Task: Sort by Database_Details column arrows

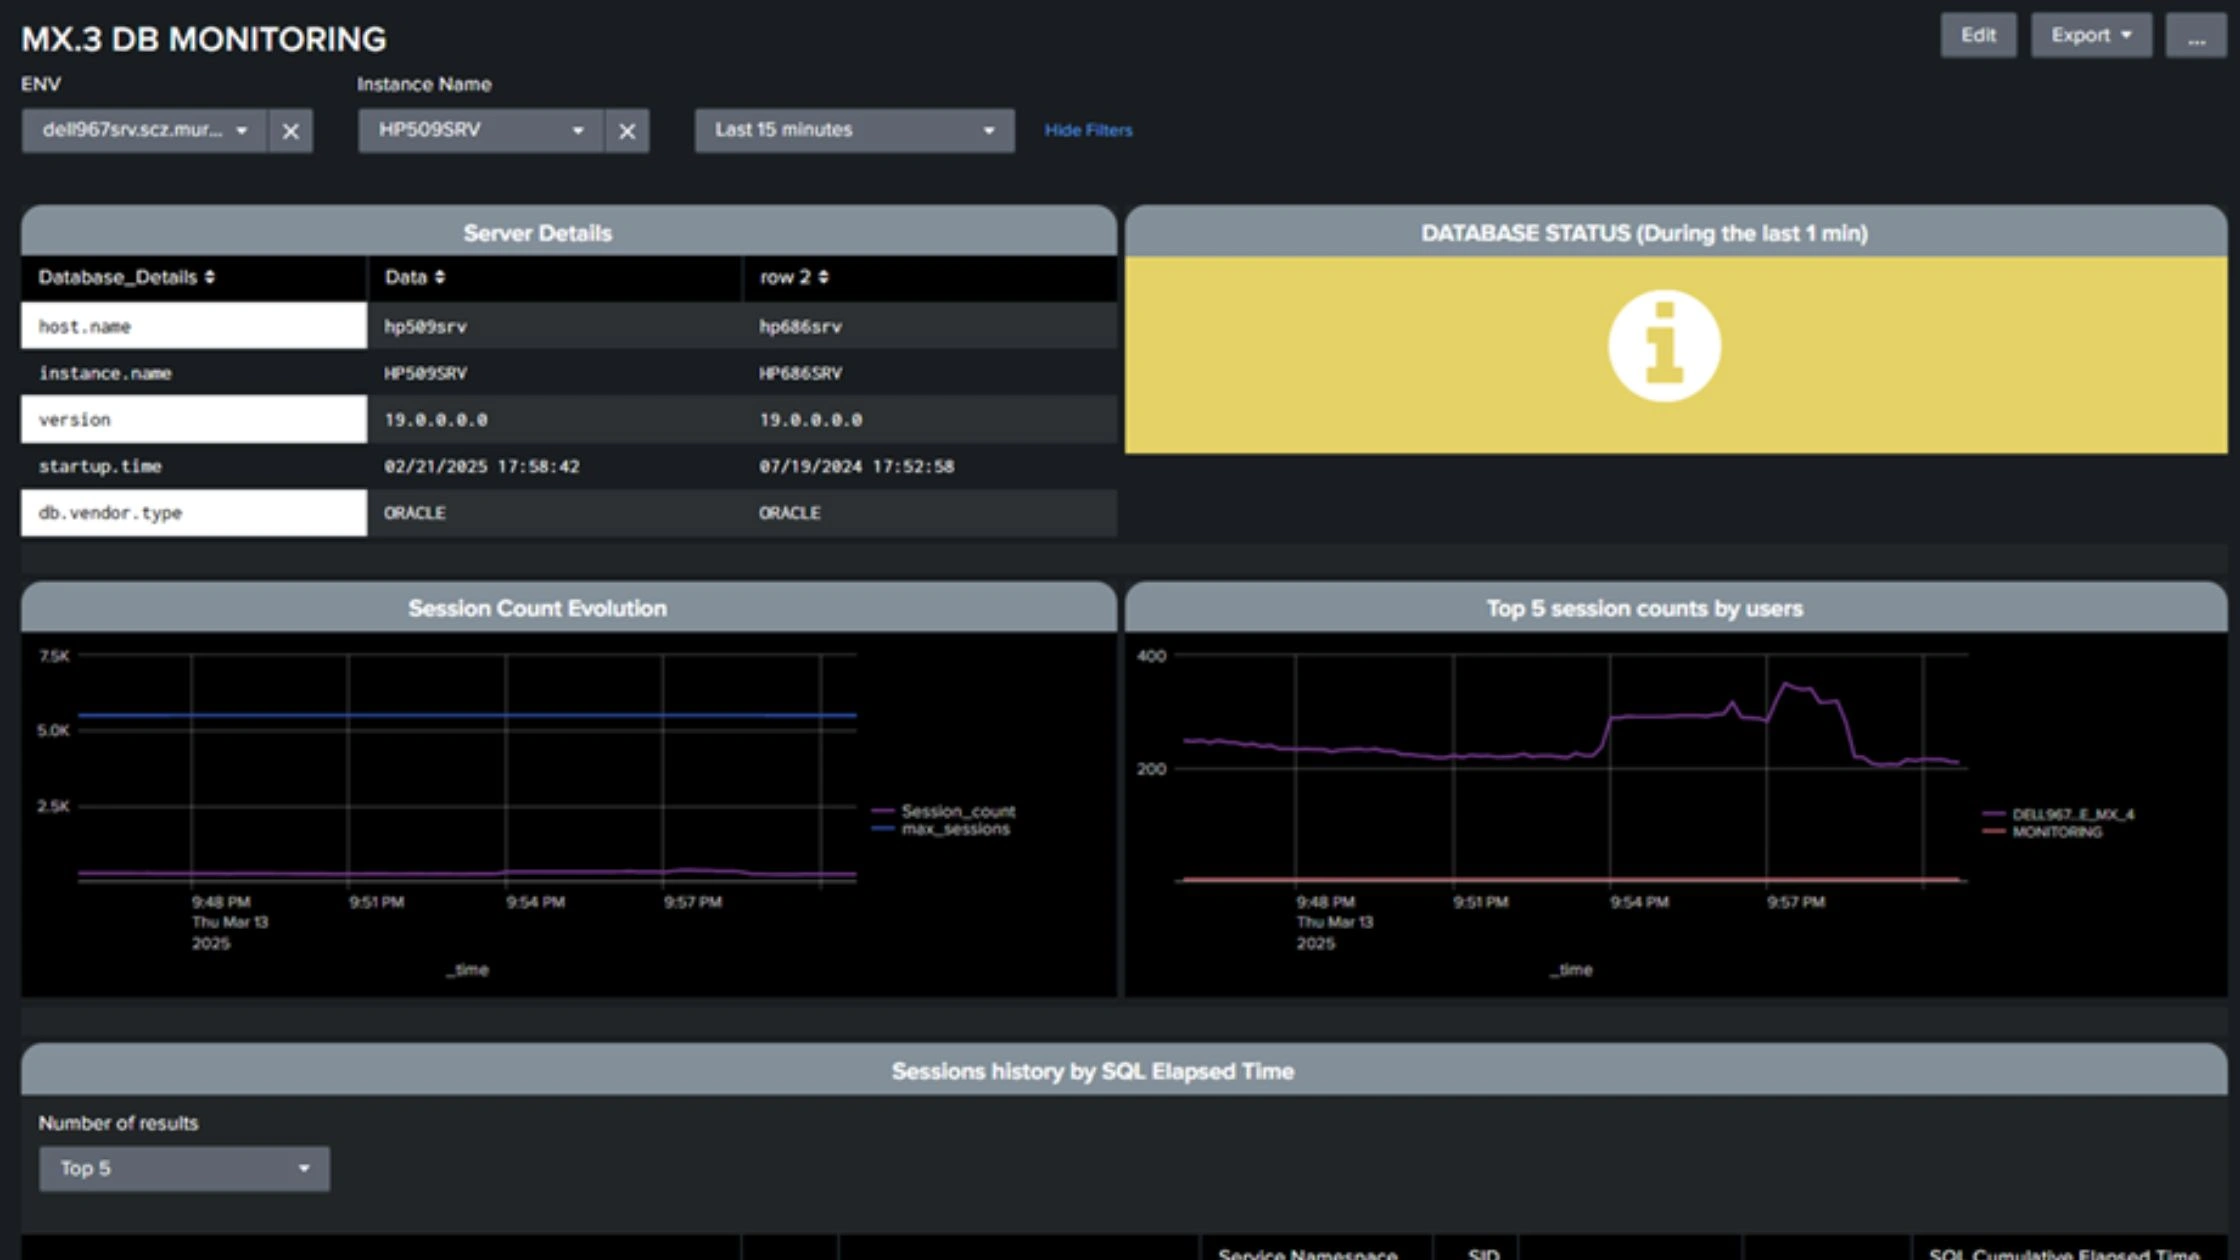Action: [x=210, y=277]
